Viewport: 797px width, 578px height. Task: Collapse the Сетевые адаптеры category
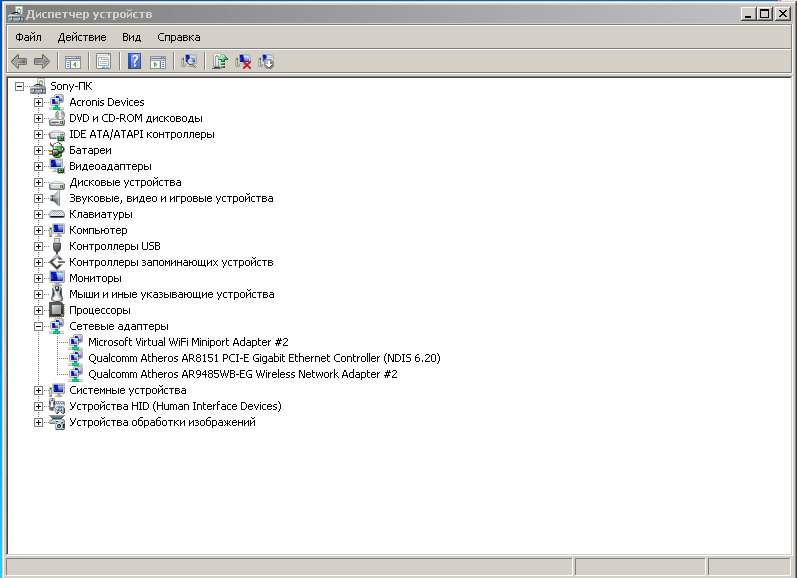click(x=38, y=326)
